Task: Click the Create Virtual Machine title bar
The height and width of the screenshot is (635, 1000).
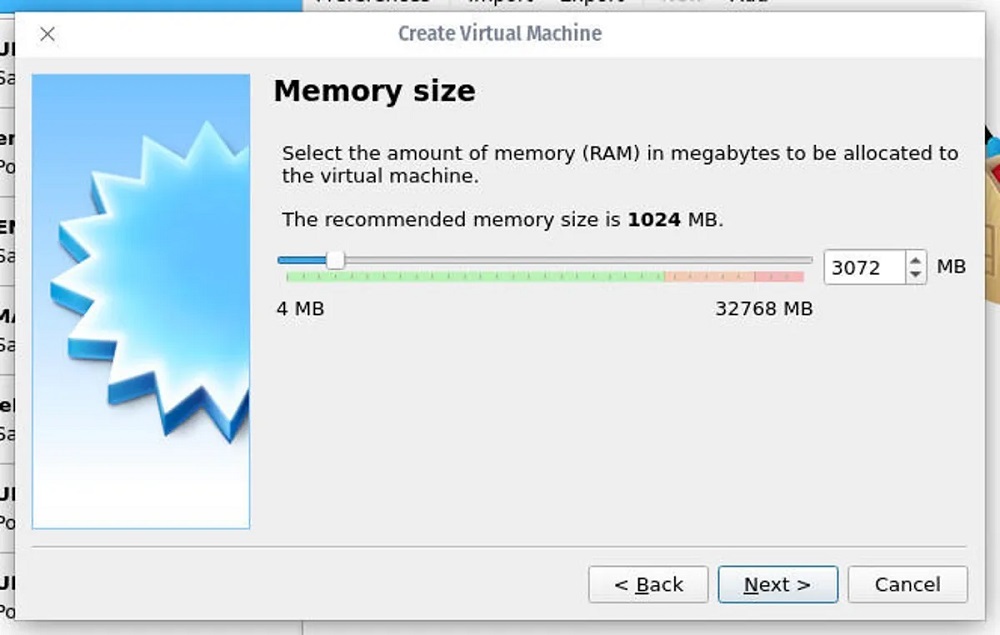Action: [x=500, y=34]
